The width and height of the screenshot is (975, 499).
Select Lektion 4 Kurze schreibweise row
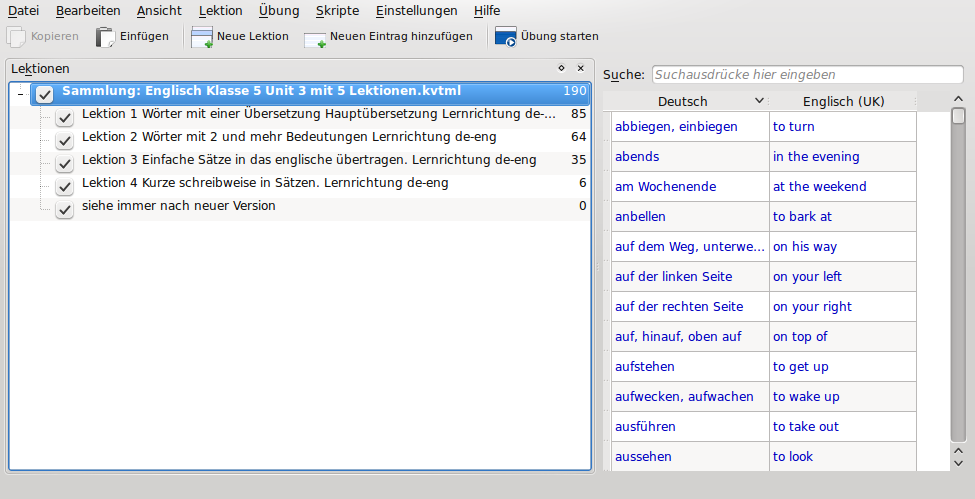[x=300, y=187]
